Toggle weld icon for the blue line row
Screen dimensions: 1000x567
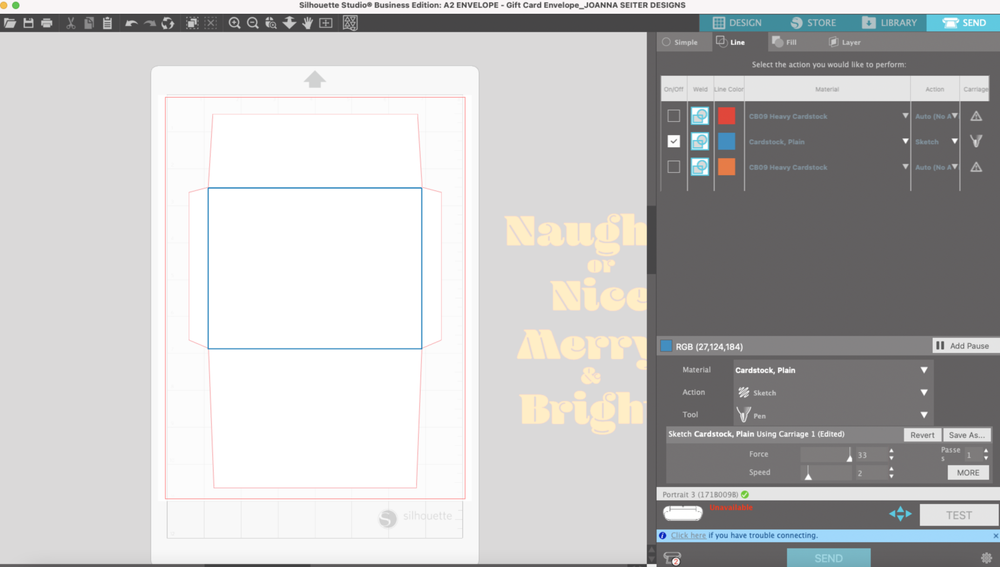700,141
